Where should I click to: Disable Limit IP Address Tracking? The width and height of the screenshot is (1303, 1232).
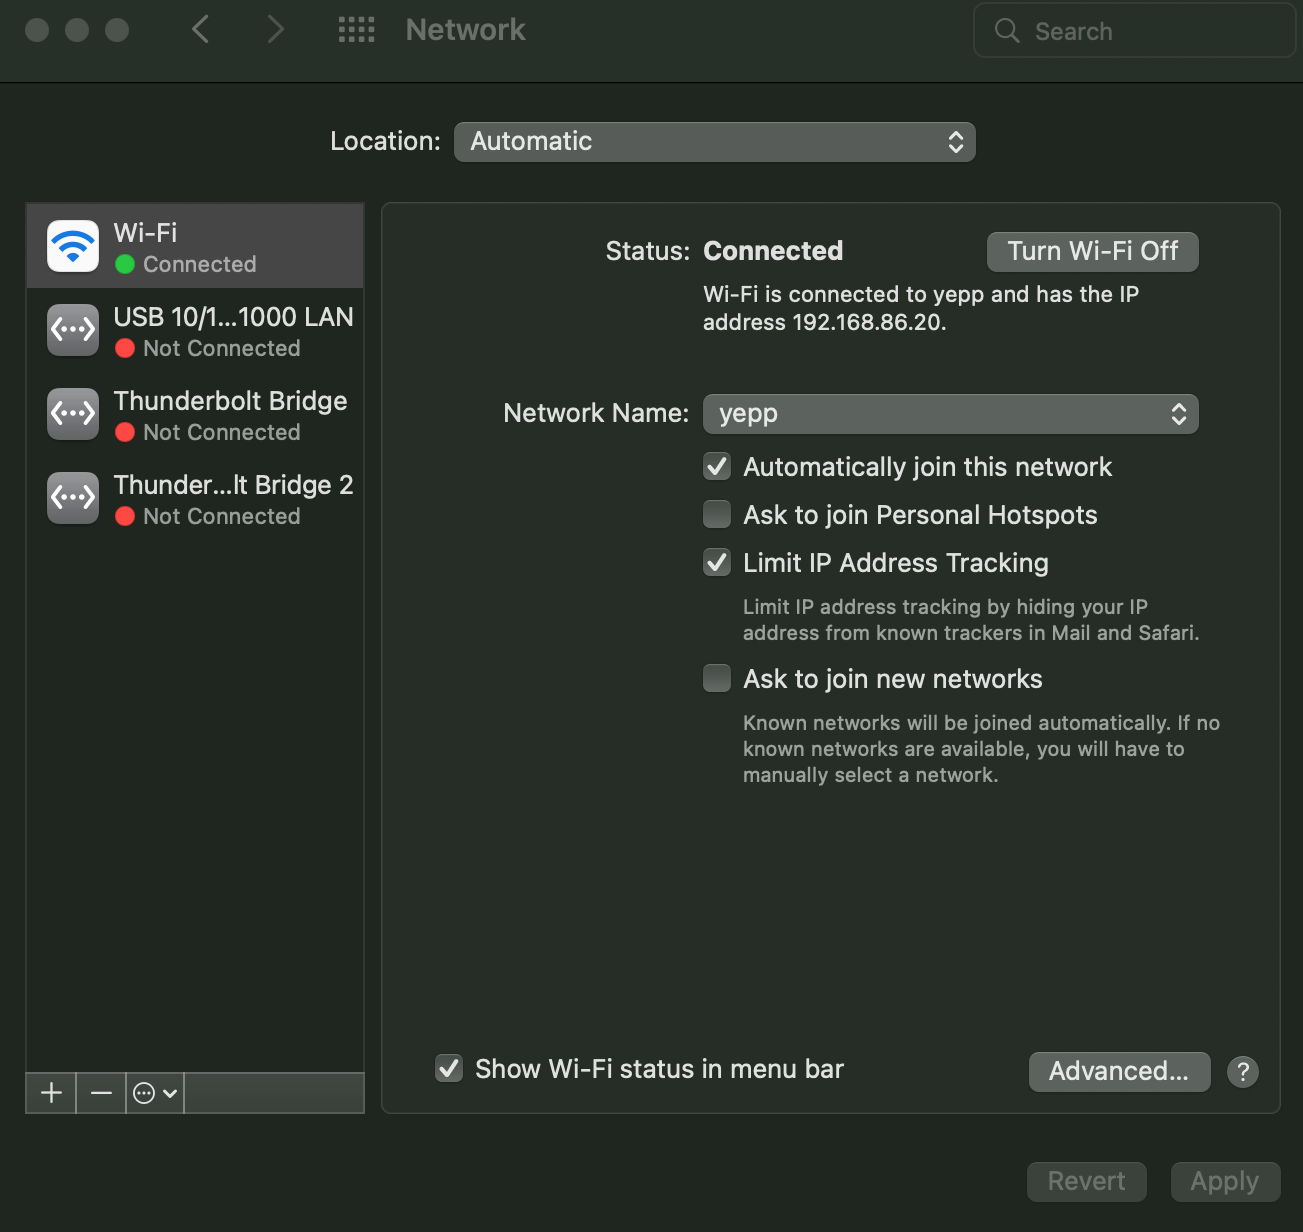point(717,563)
